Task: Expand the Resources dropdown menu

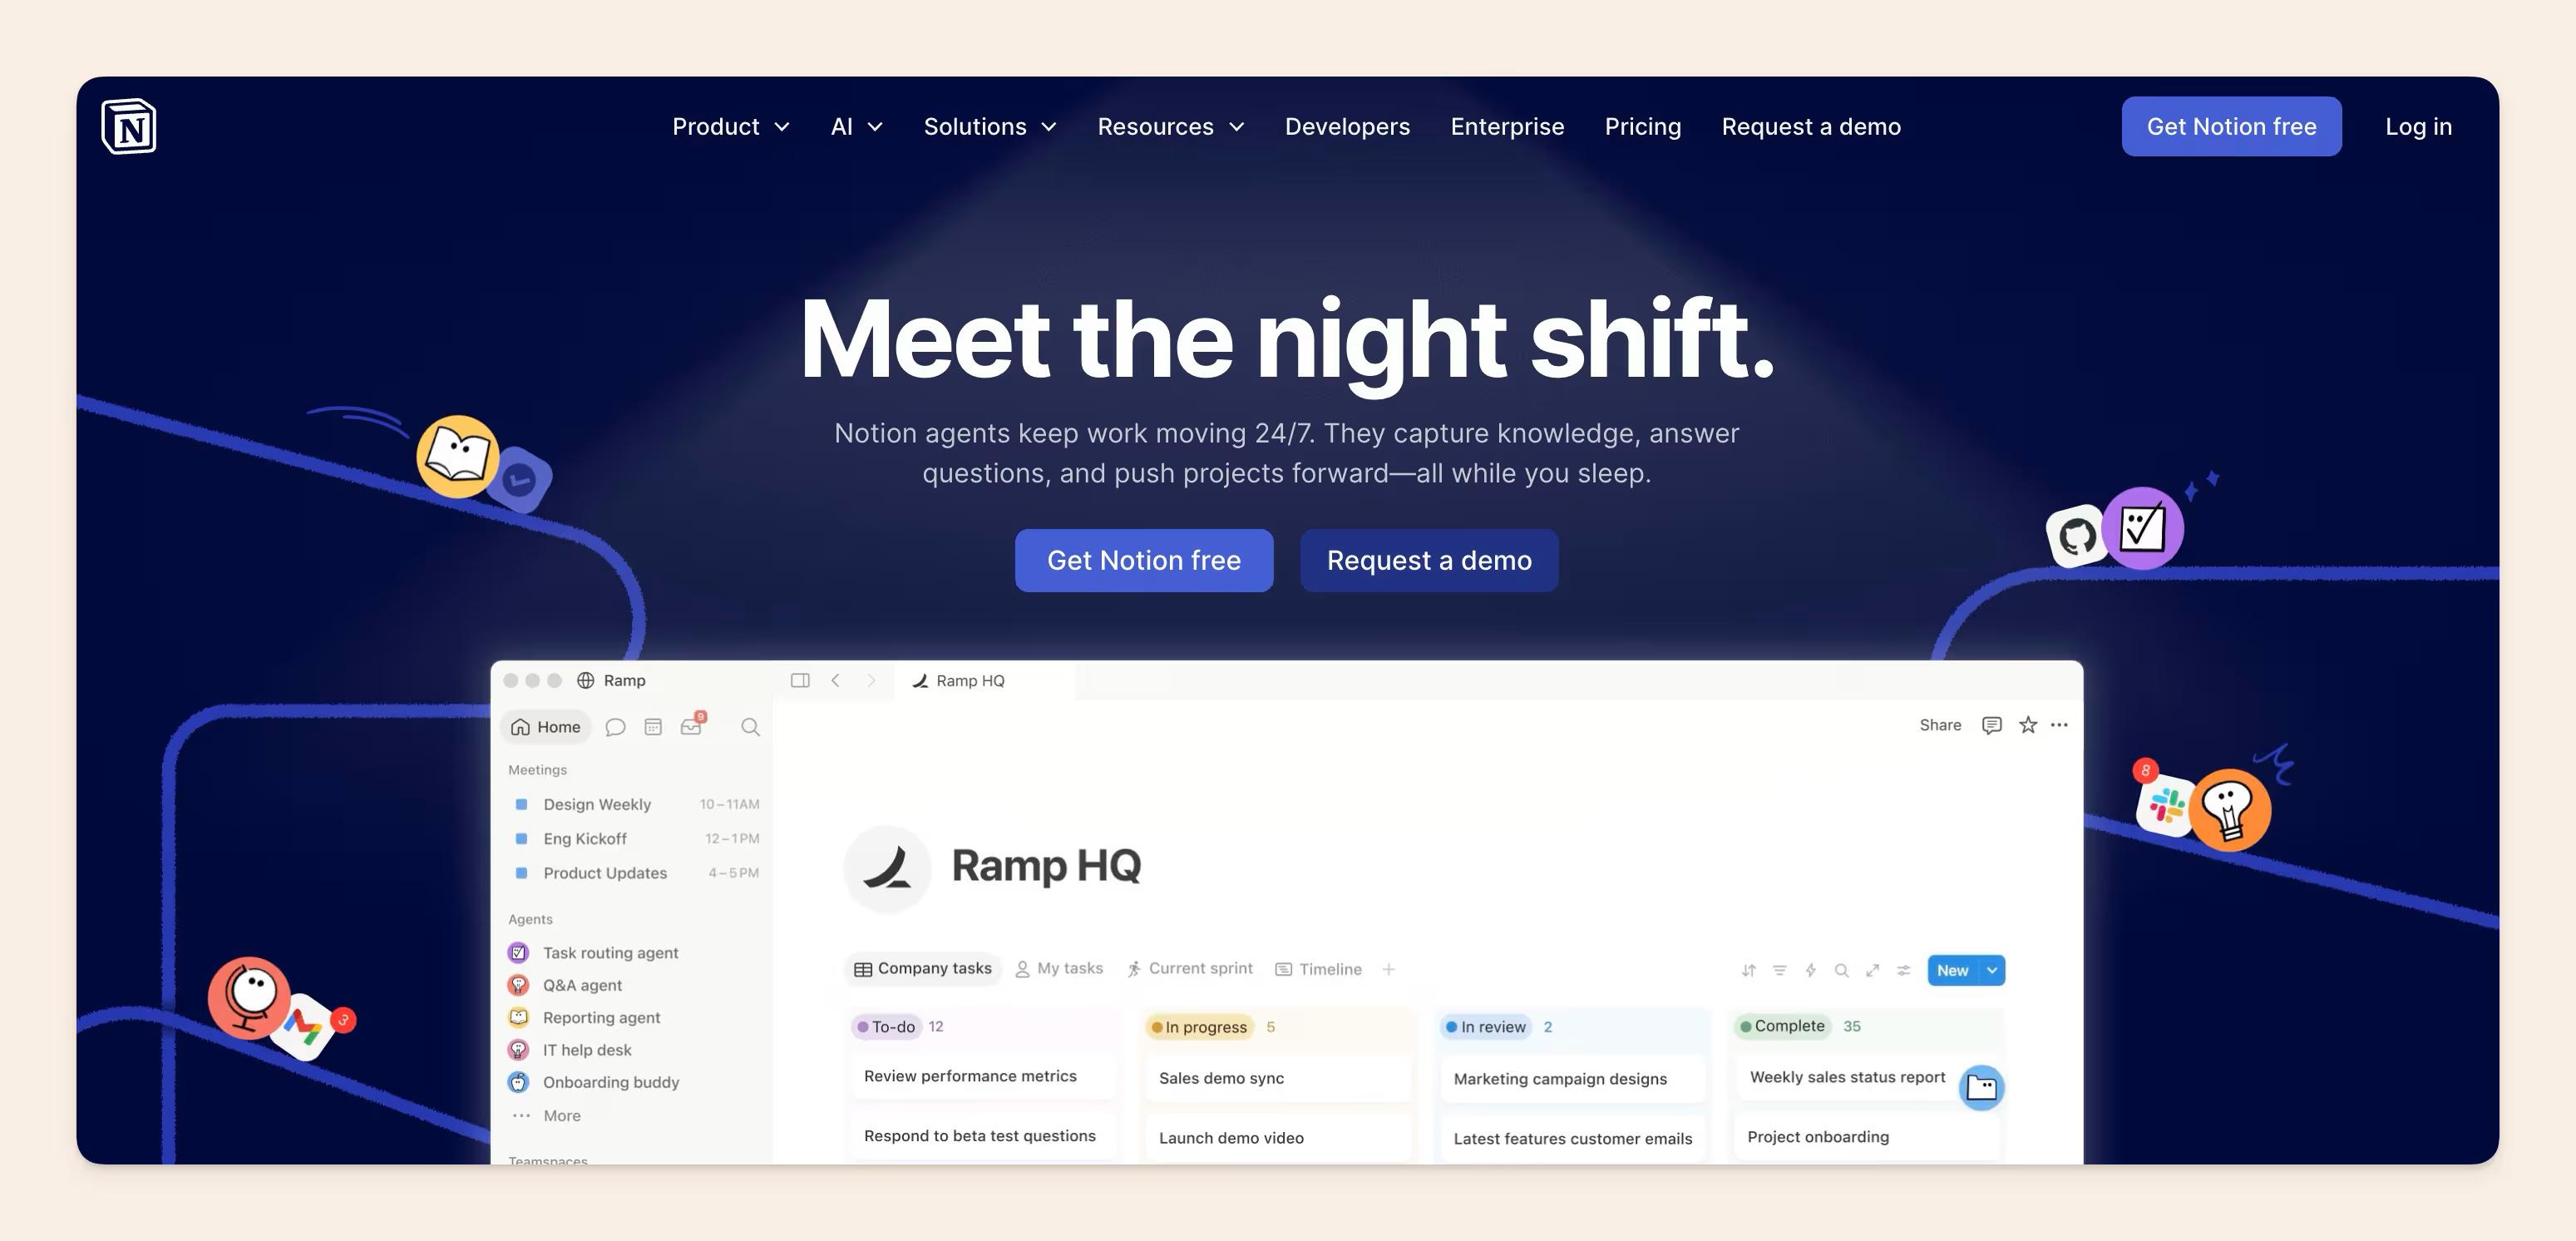Action: [1171, 127]
